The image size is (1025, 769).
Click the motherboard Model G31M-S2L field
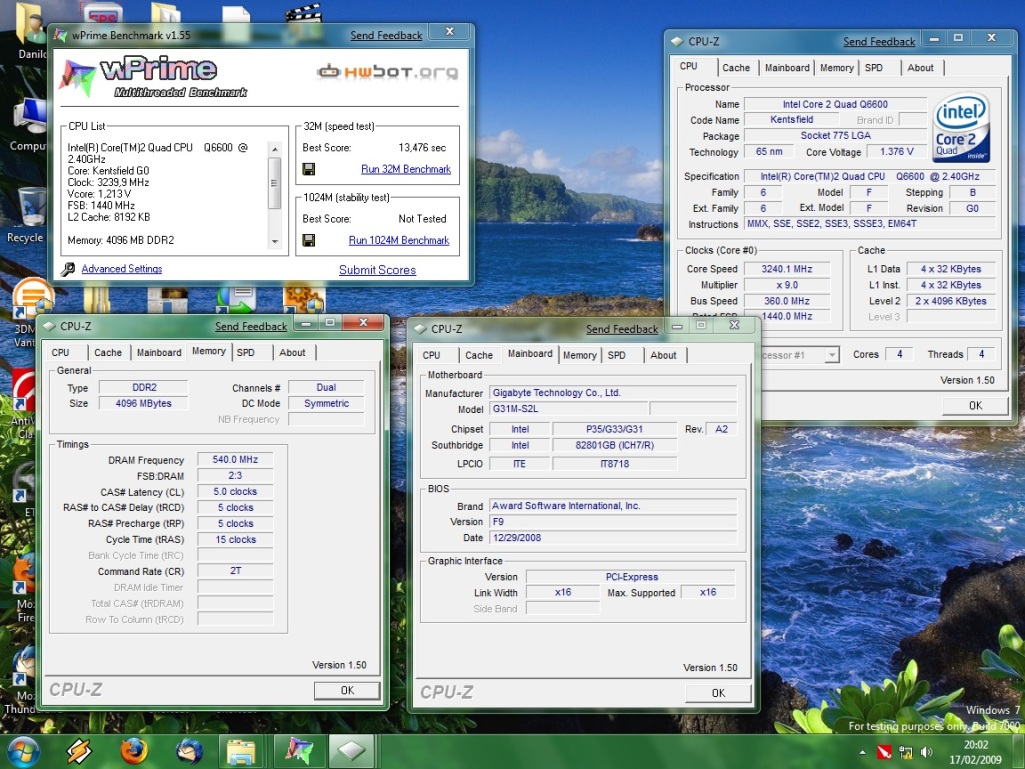(569, 409)
